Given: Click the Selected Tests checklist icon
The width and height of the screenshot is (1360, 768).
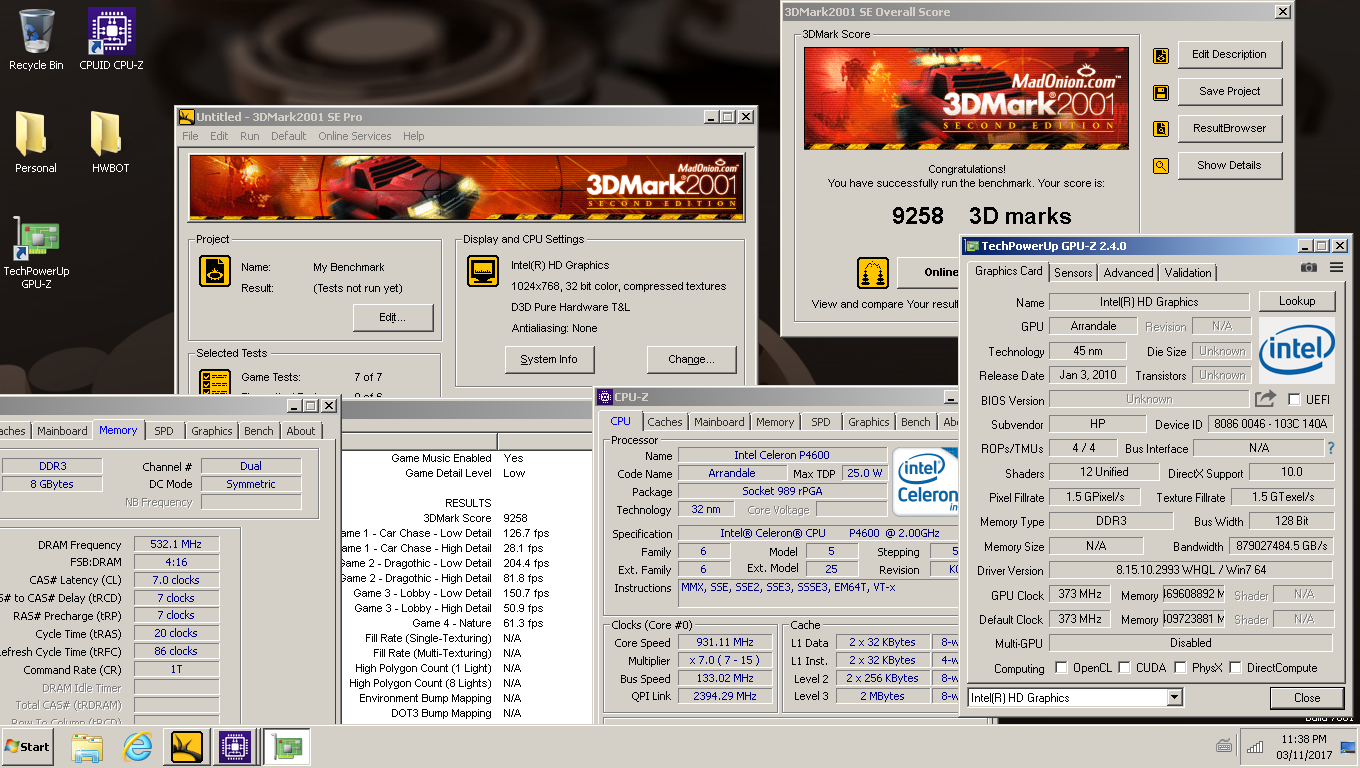Looking at the screenshot, I should [214, 384].
